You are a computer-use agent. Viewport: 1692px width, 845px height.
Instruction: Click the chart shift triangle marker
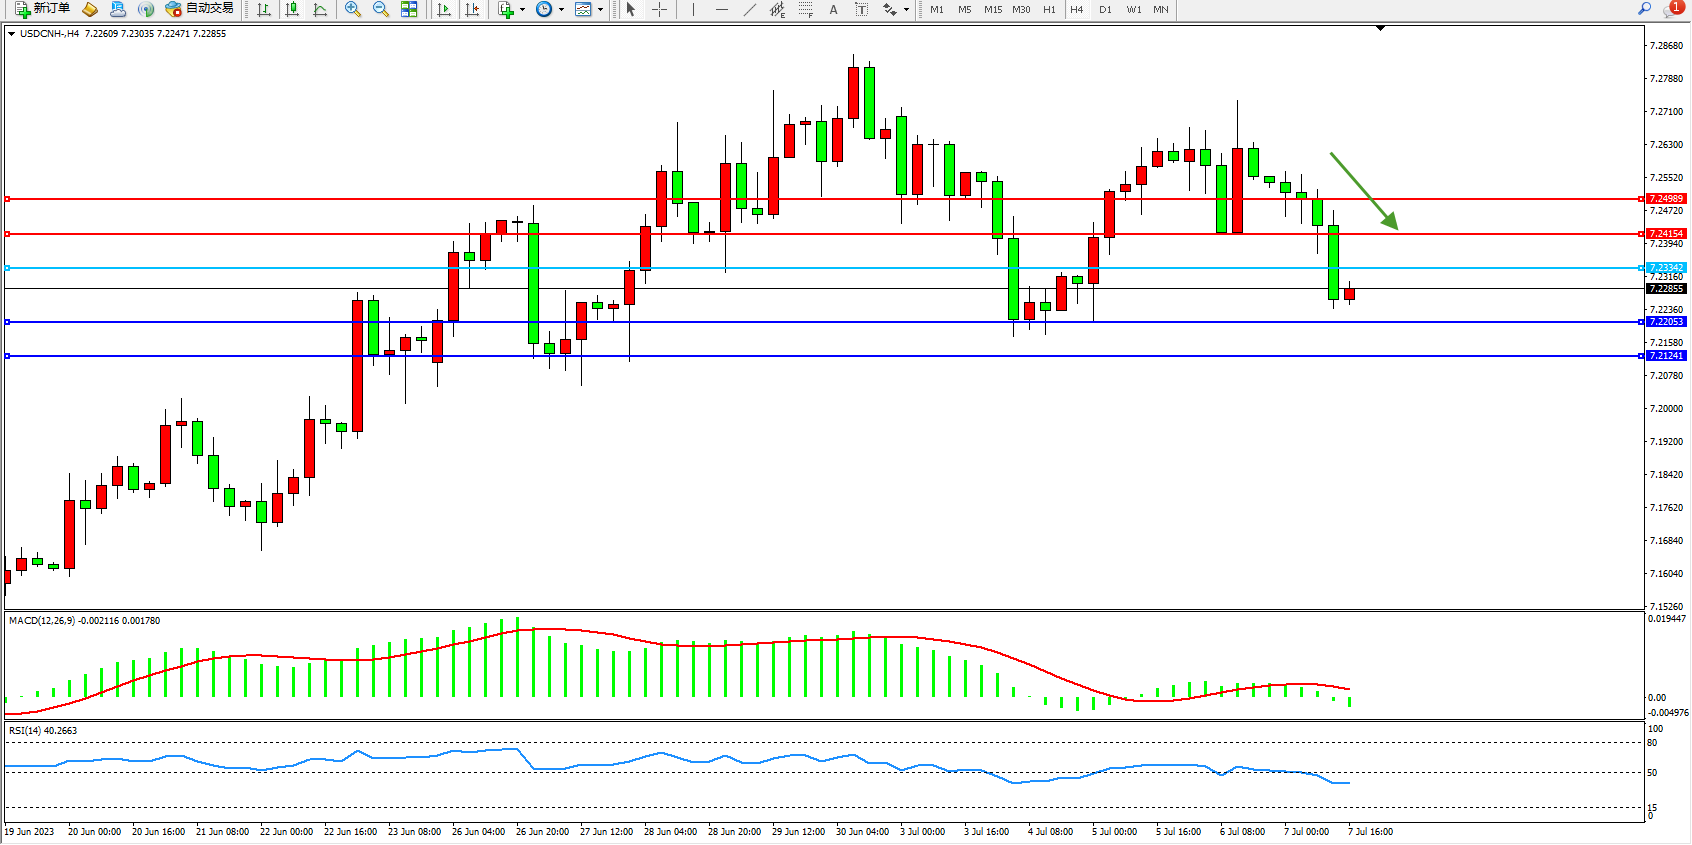coord(1380,28)
